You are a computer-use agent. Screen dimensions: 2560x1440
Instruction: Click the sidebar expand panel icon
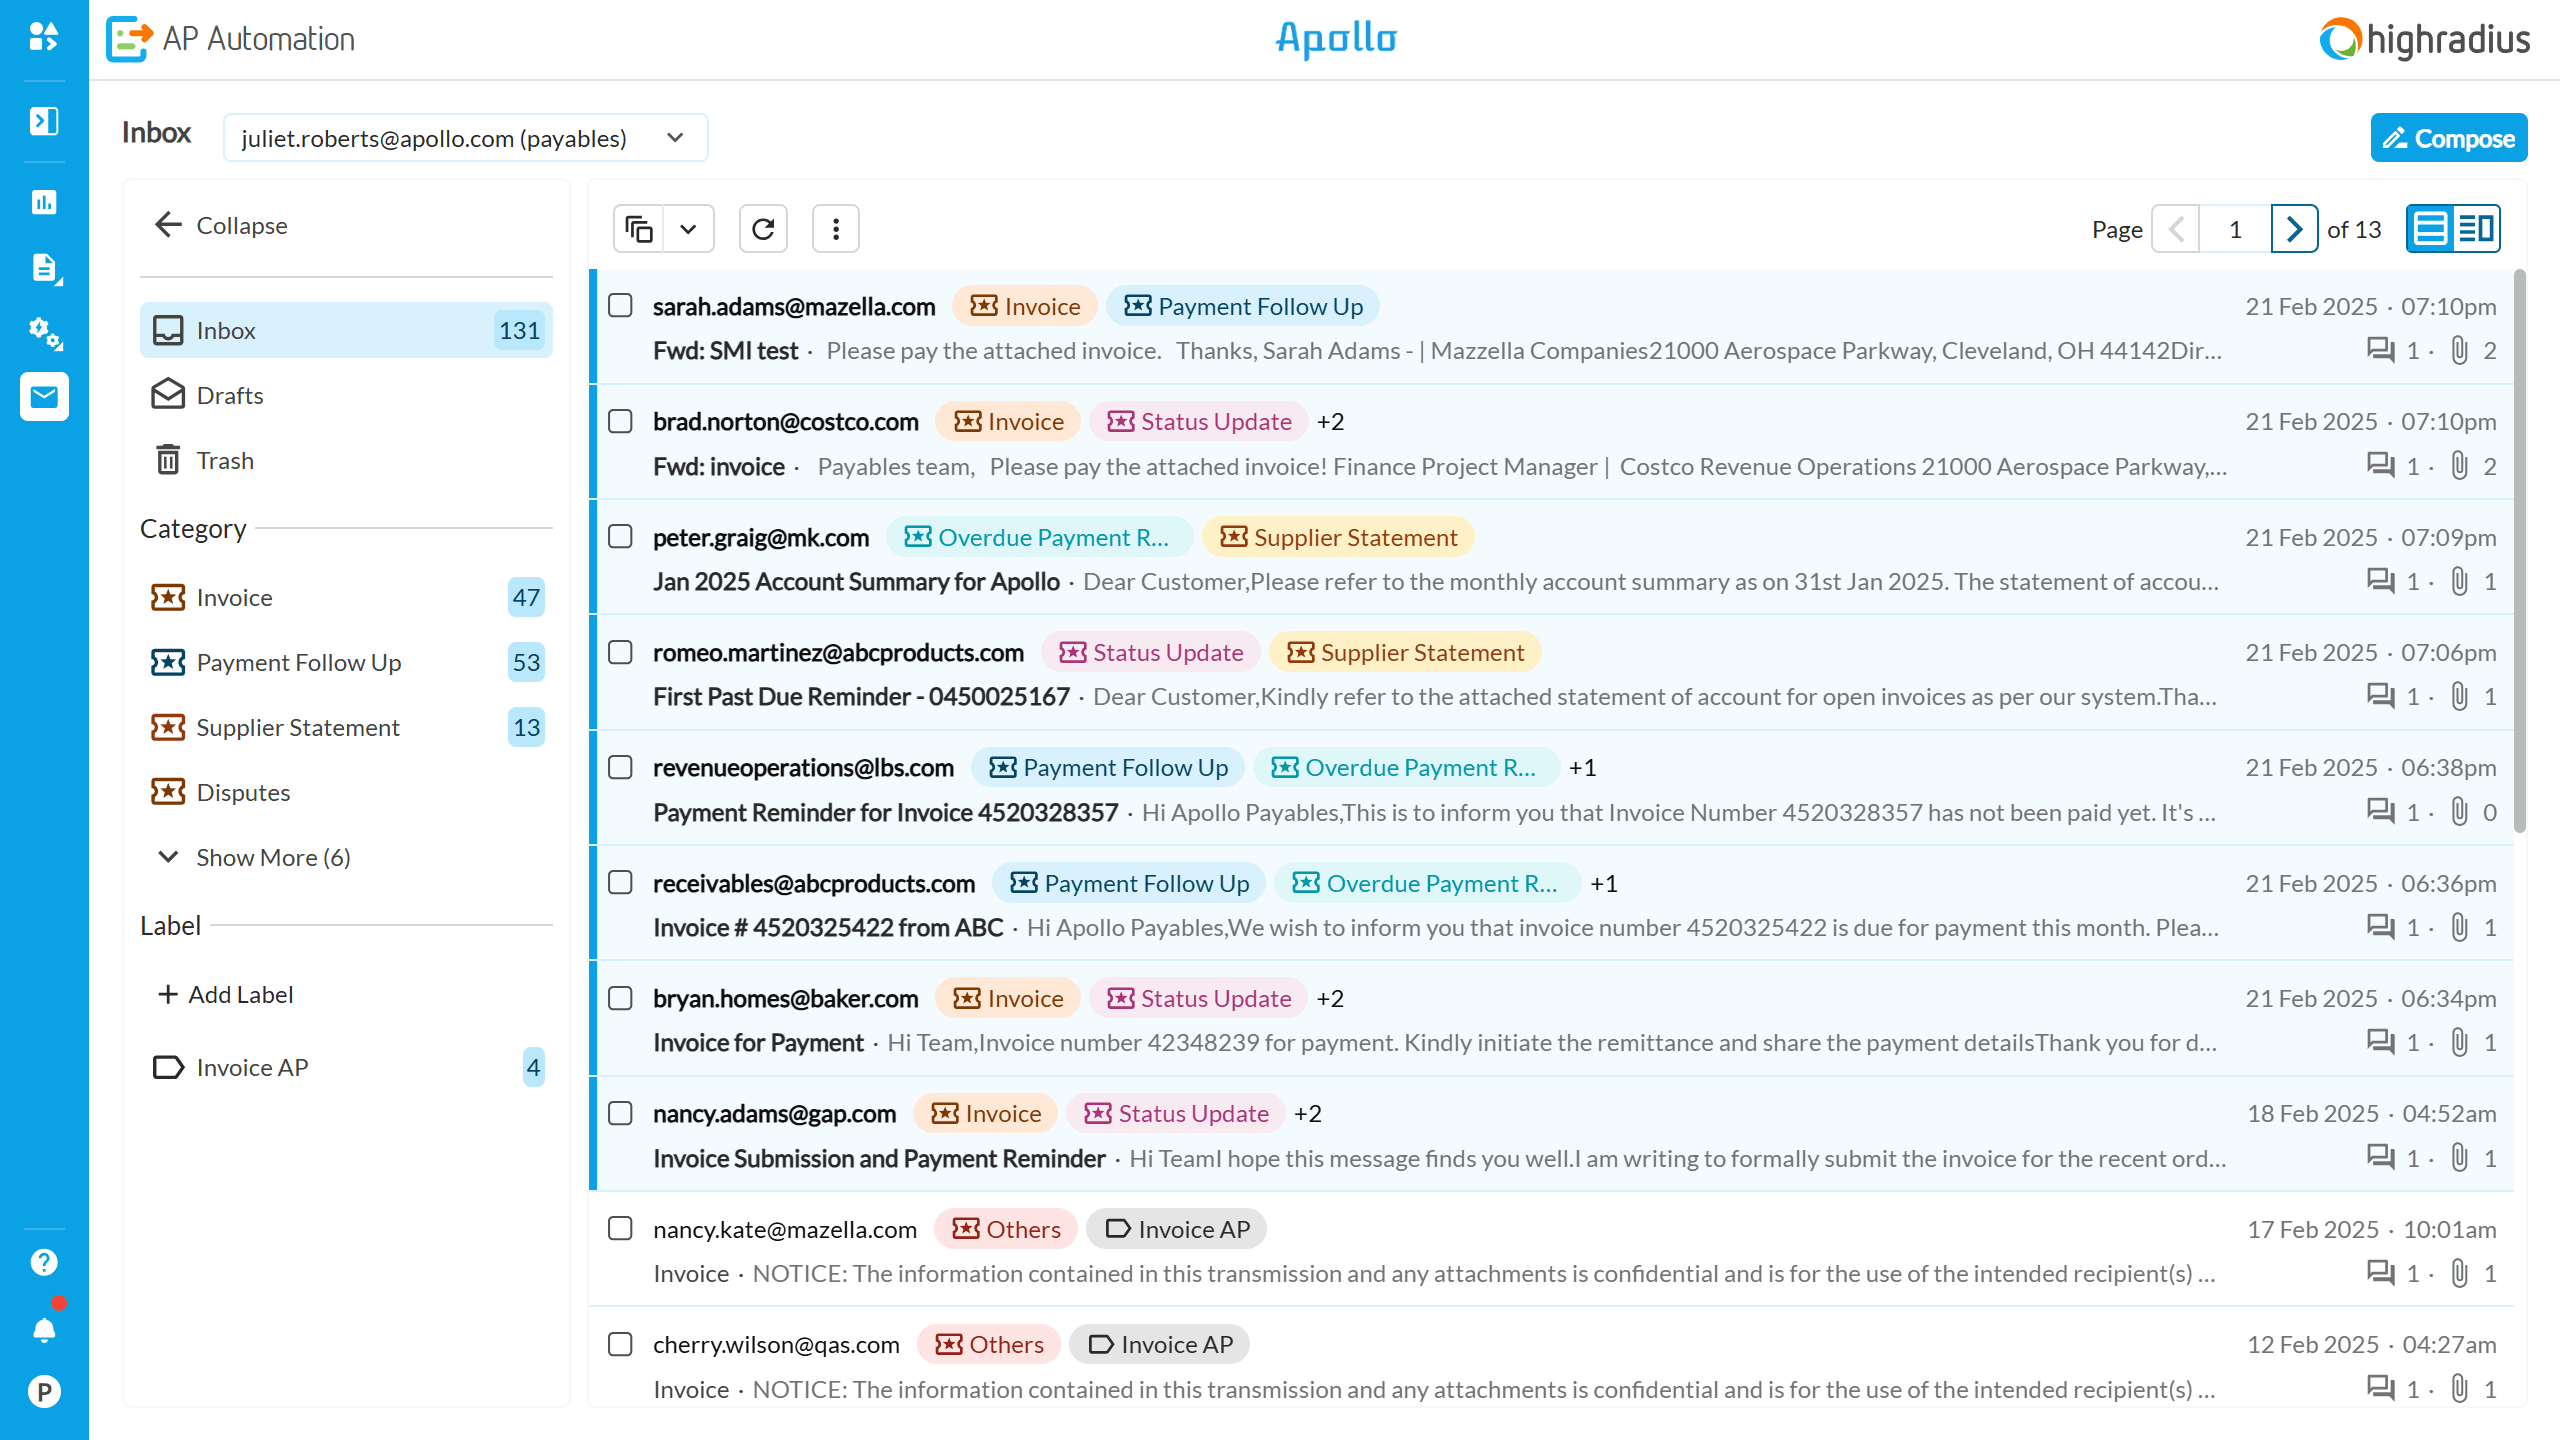[x=44, y=121]
